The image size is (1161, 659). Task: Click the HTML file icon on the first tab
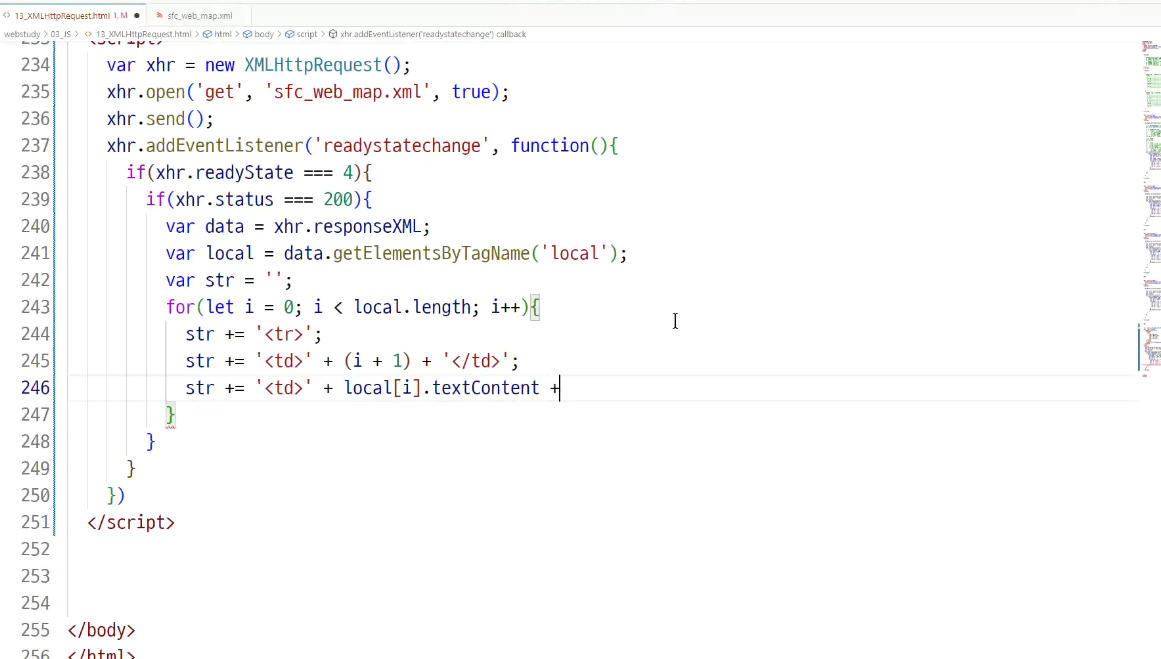(7, 16)
